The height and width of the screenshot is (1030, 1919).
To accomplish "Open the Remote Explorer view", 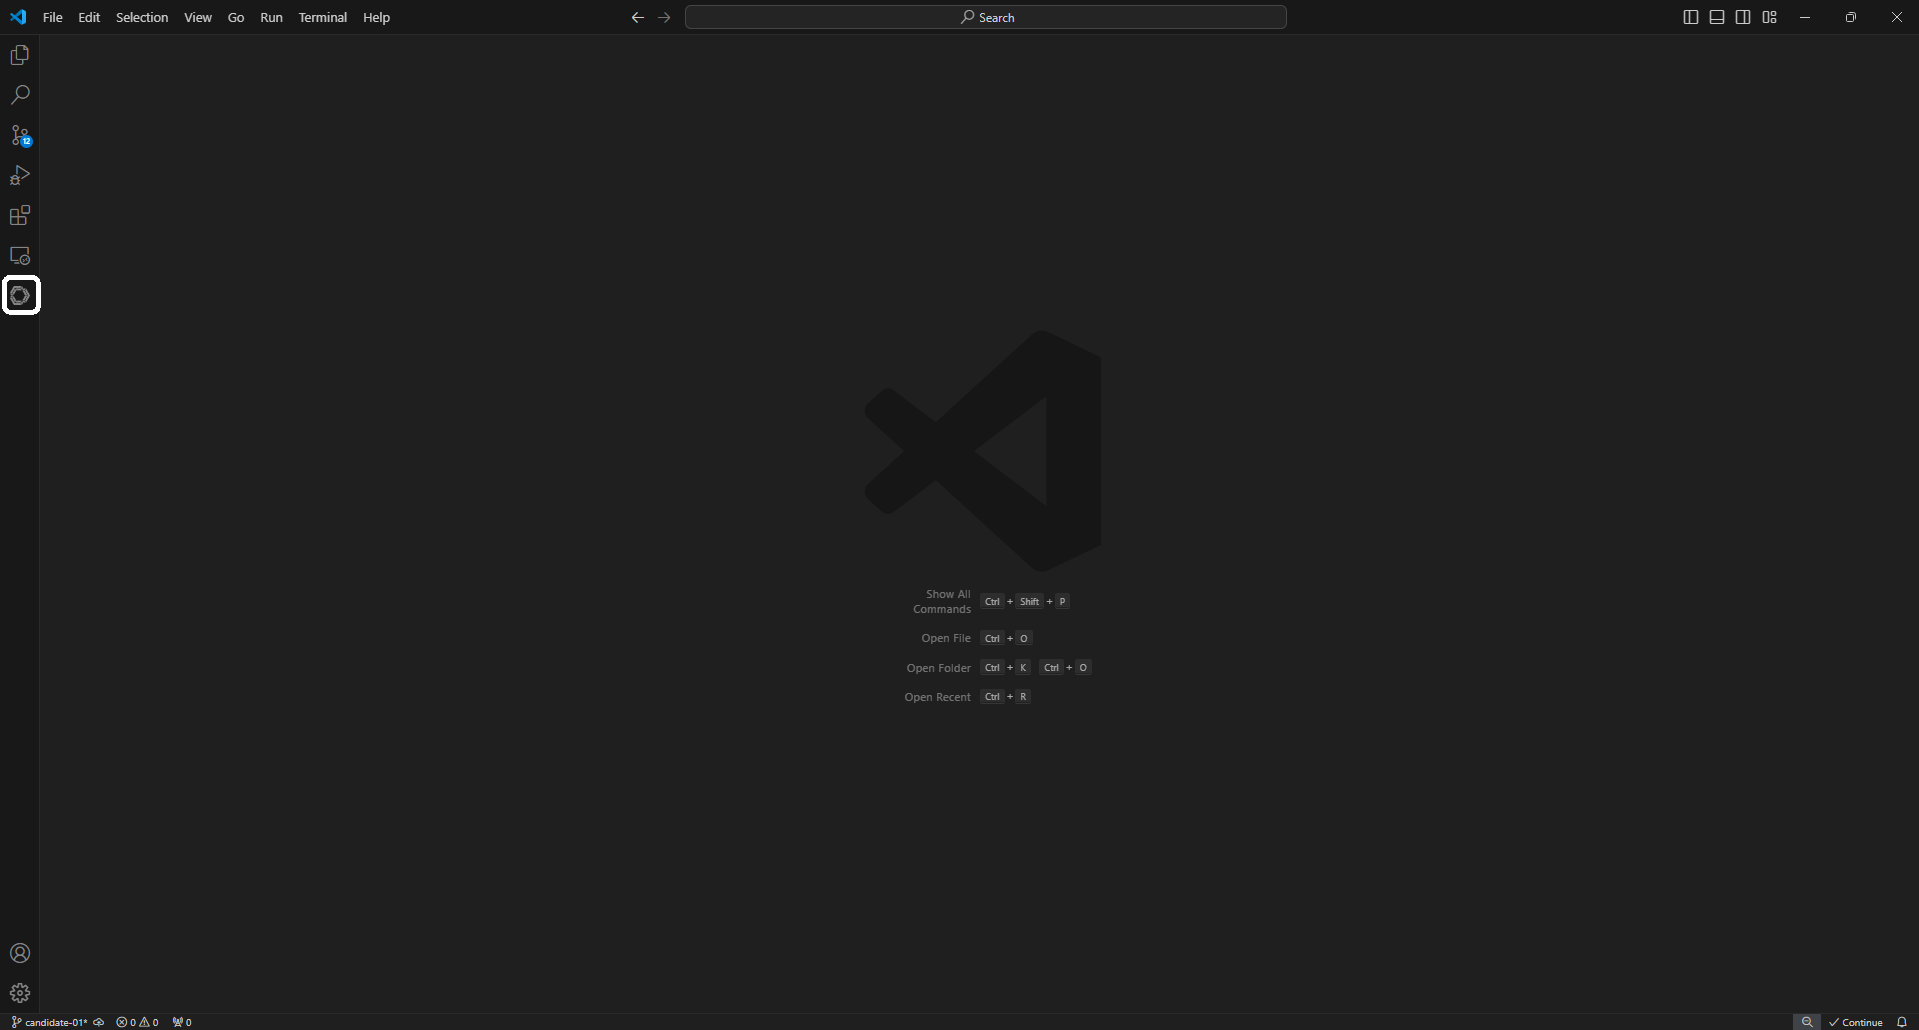I will click(x=20, y=255).
